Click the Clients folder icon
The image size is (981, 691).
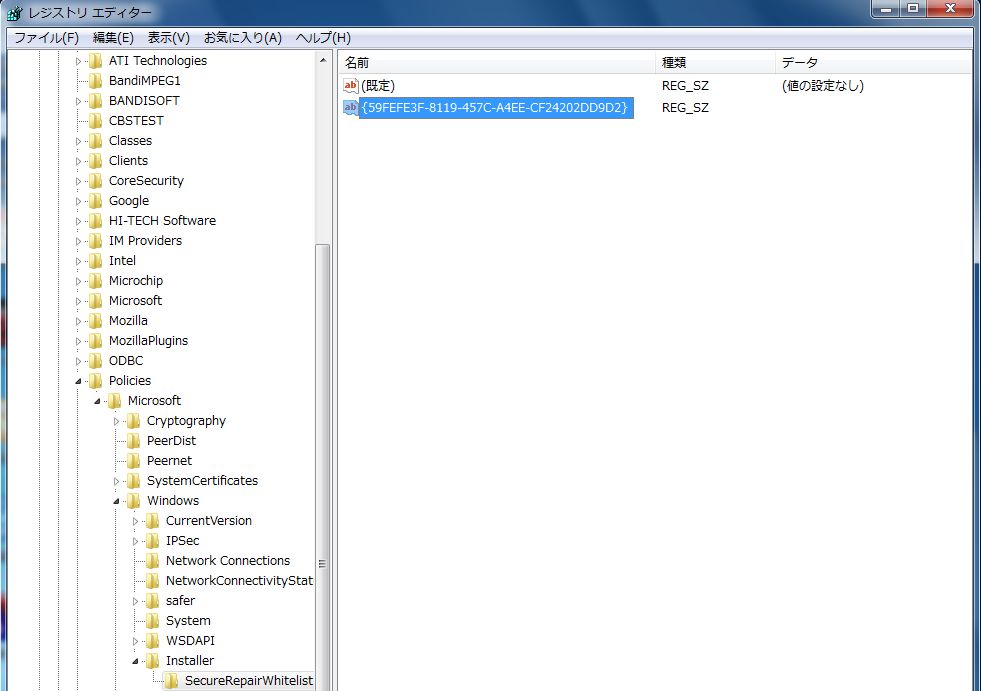(96, 161)
